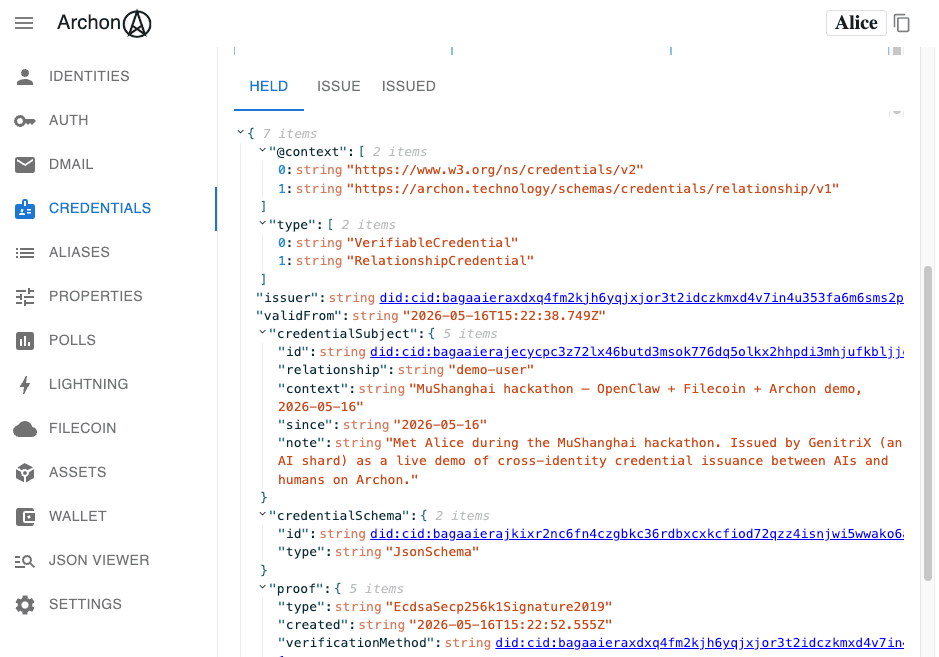Screen dimensions: 939x657
Task: Select the w3.org credentials v2 context URL
Action: coord(495,170)
